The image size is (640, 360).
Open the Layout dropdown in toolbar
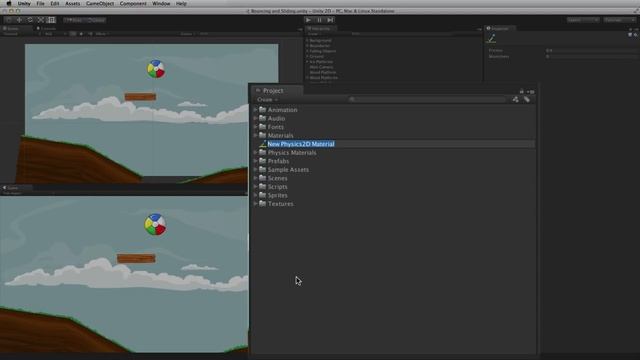pyautogui.click(x=620, y=20)
